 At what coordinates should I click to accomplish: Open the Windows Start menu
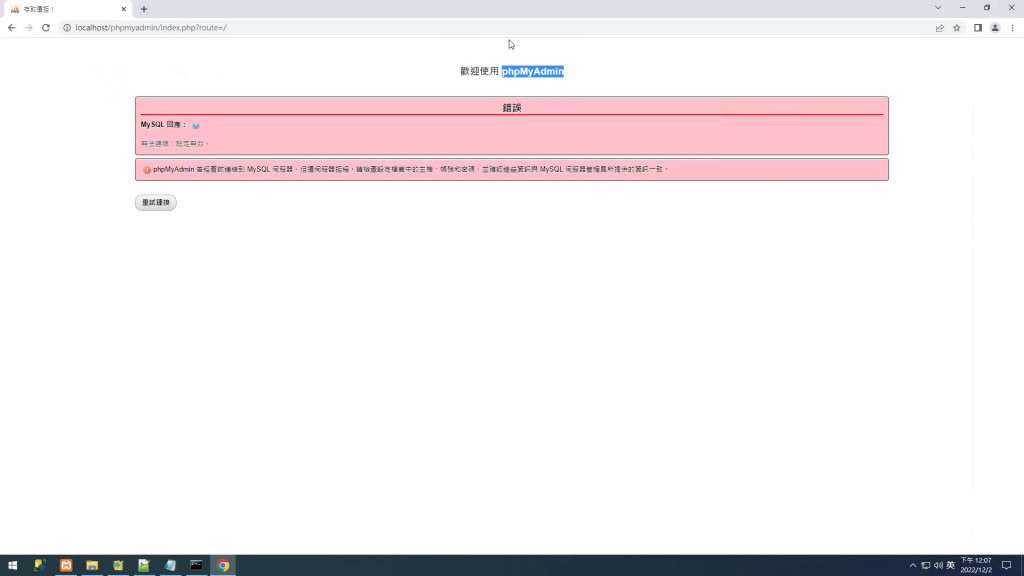(12, 565)
